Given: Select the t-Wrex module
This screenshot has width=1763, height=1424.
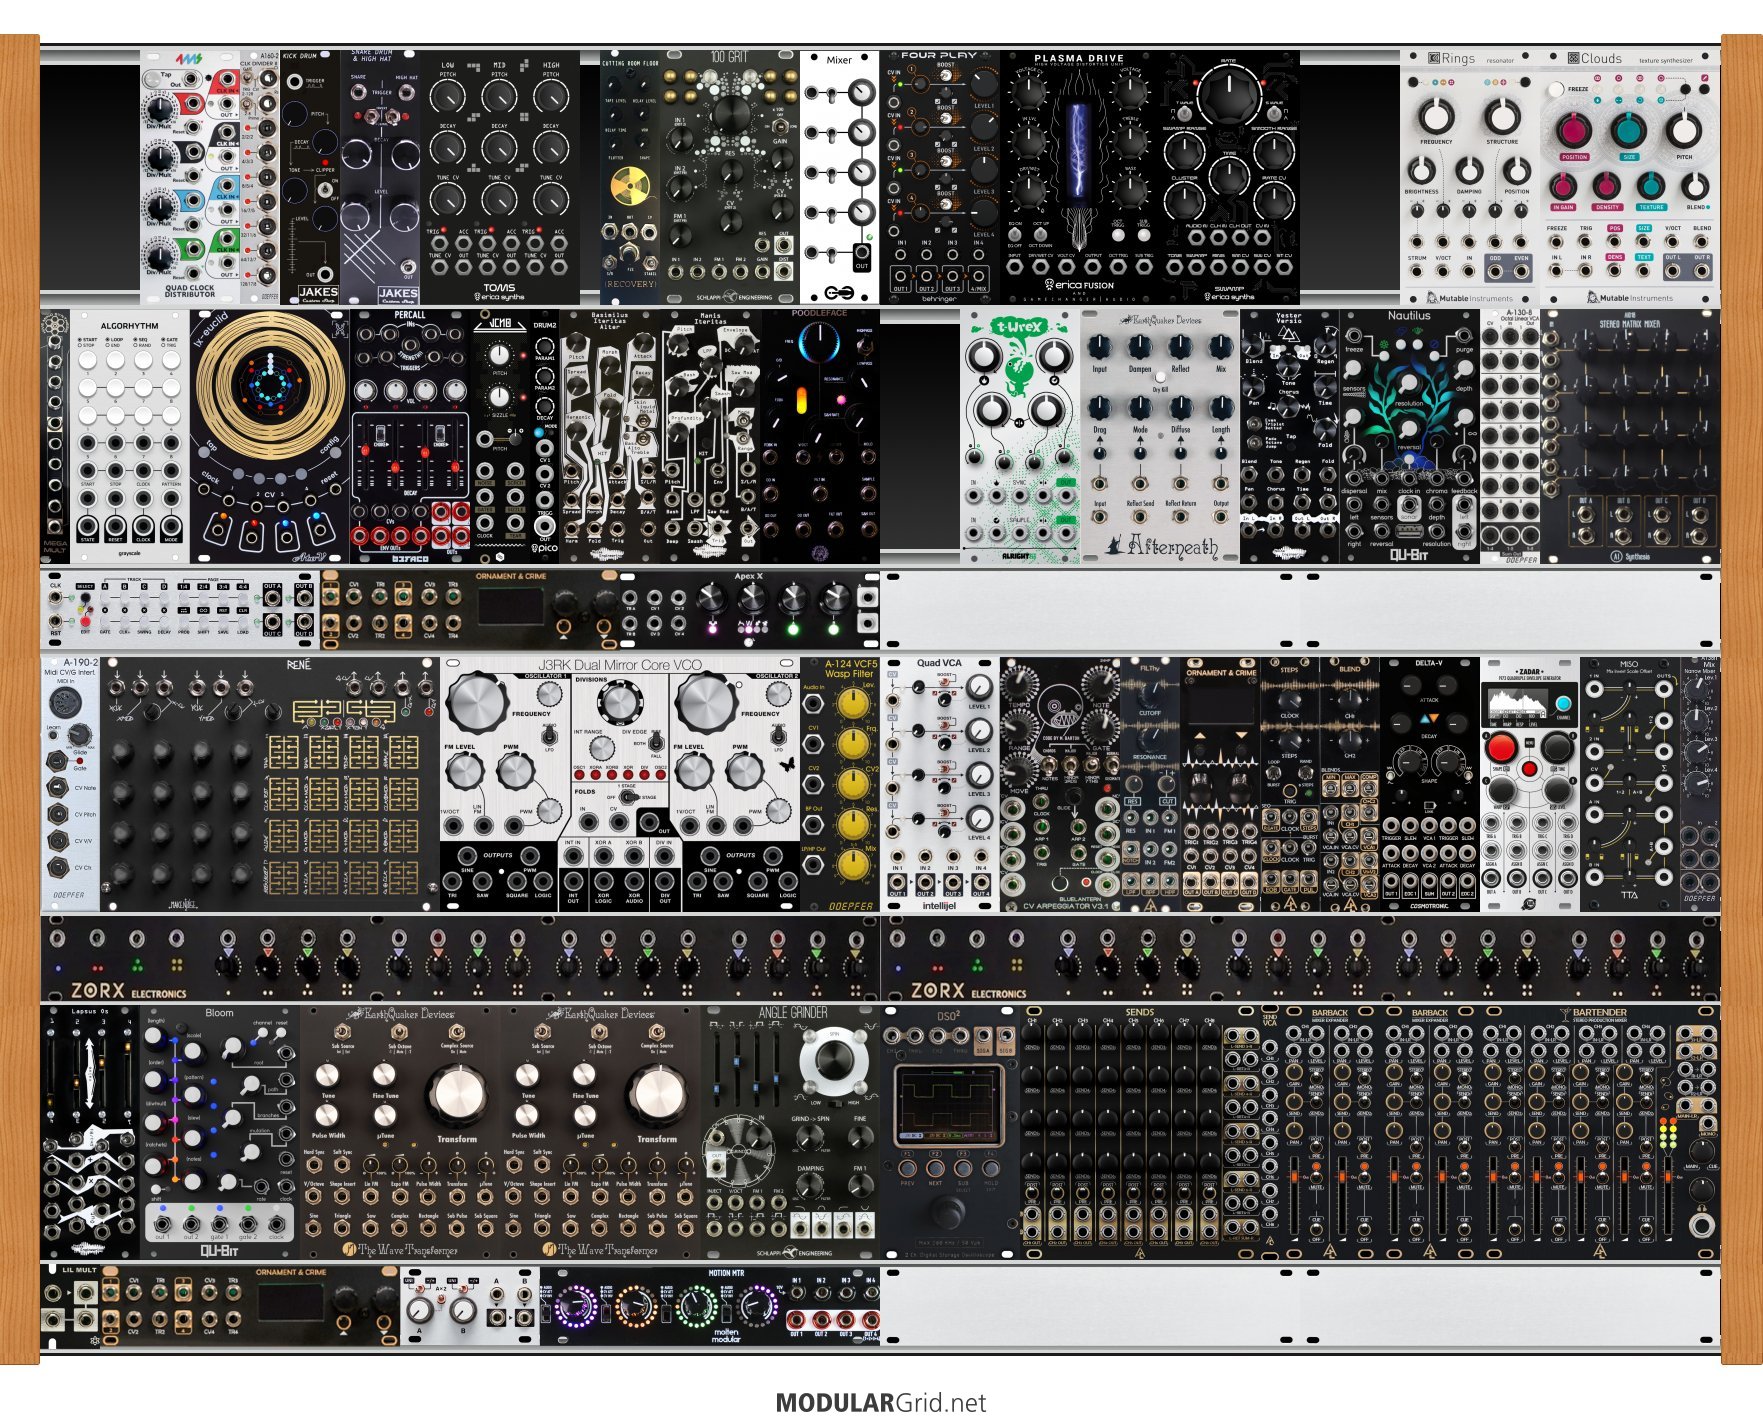Looking at the screenshot, I should pos(1020,436).
